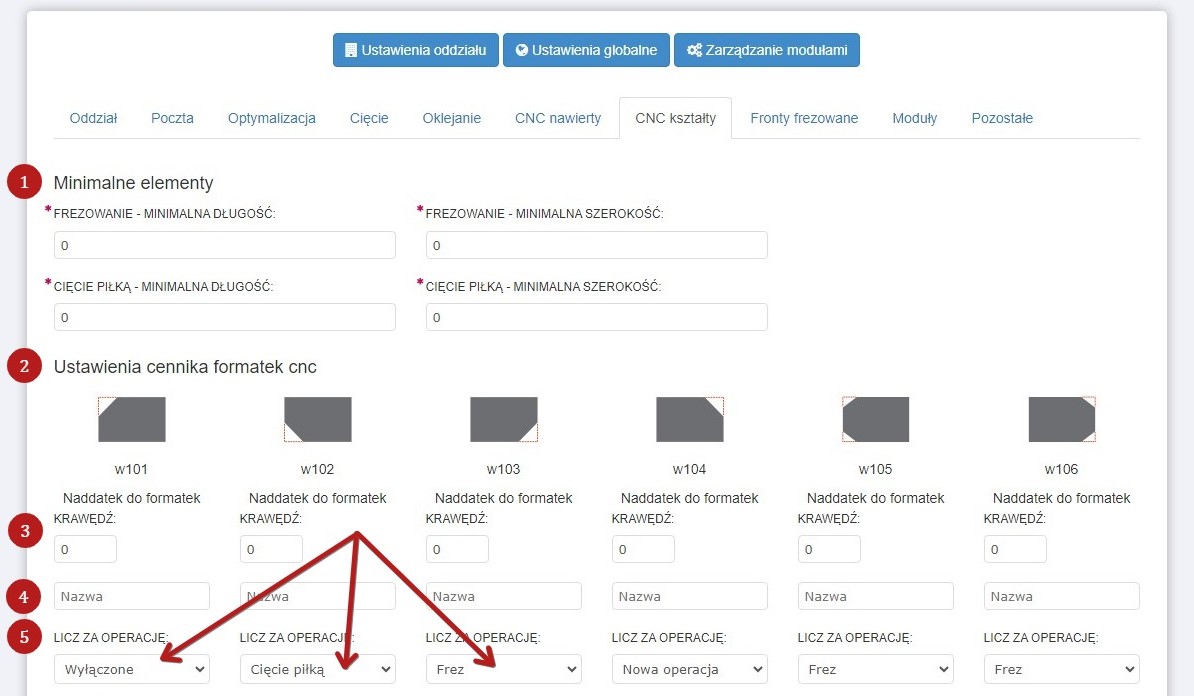
Task: Focus the w103 Nazwa text field
Action: (504, 596)
